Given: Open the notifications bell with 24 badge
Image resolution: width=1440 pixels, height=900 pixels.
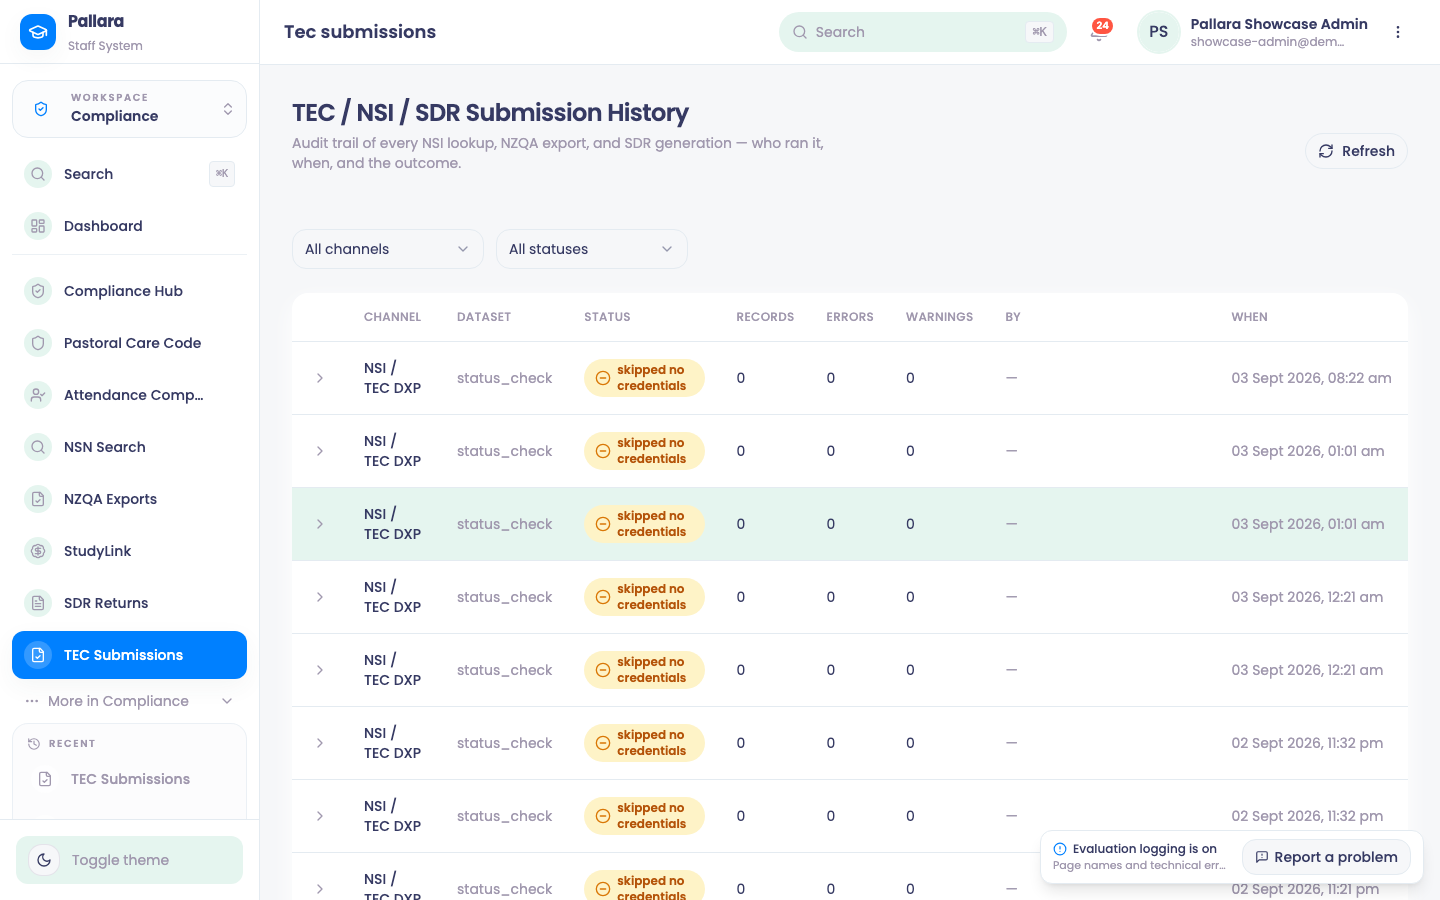Looking at the screenshot, I should [x=1100, y=32].
